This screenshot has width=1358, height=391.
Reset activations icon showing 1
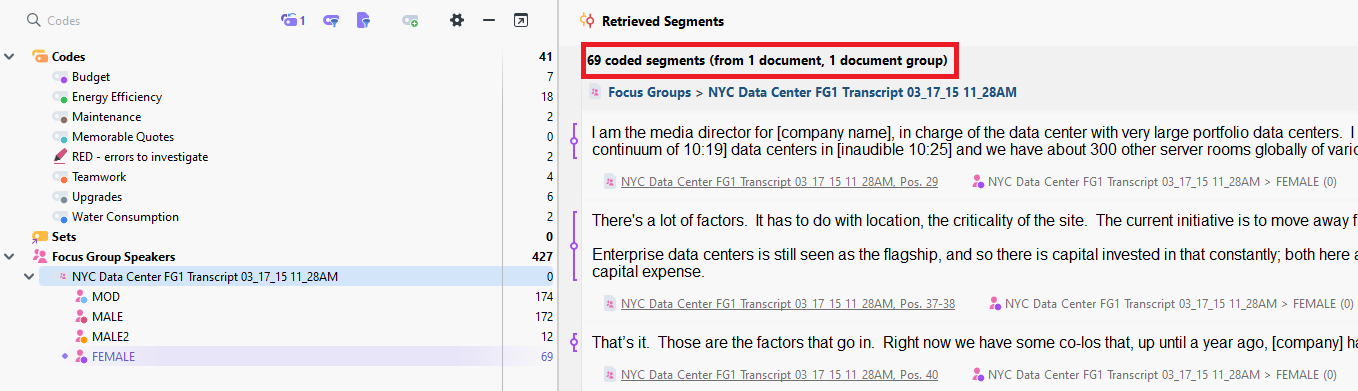click(x=293, y=20)
